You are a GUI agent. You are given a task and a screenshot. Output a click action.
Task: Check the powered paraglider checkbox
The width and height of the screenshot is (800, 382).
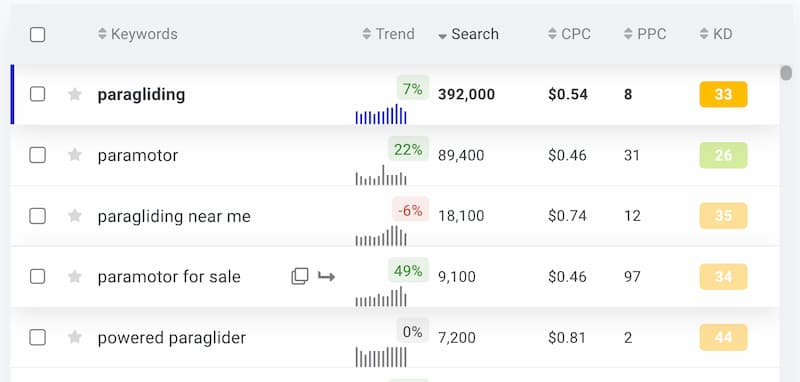(x=37, y=337)
